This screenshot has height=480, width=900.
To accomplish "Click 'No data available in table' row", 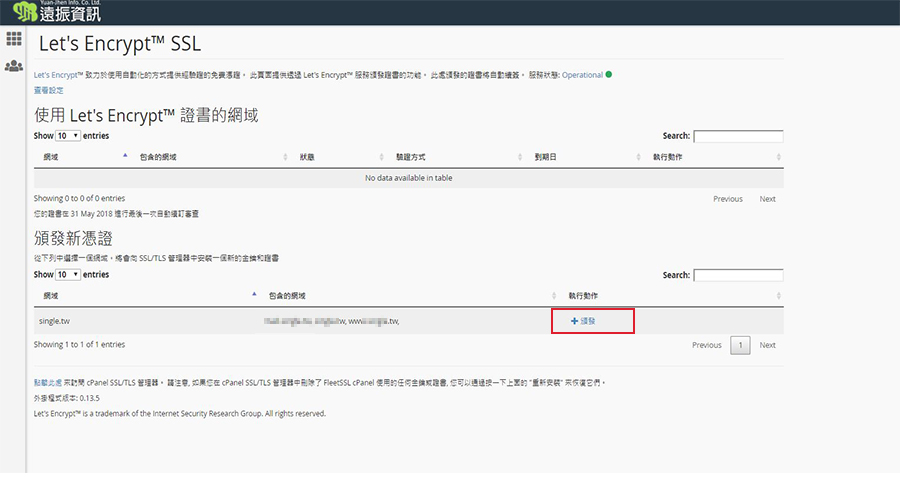I will [x=409, y=178].
